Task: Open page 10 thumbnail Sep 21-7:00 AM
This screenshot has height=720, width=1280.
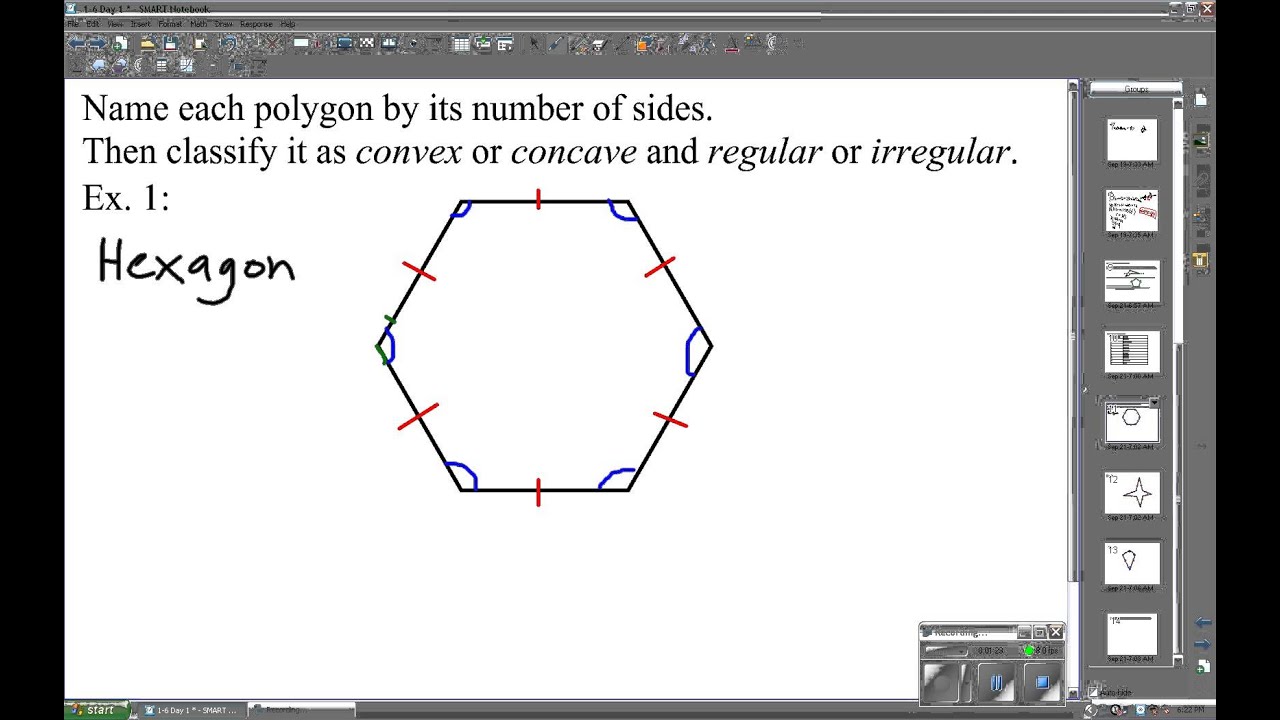Action: coord(1131,351)
